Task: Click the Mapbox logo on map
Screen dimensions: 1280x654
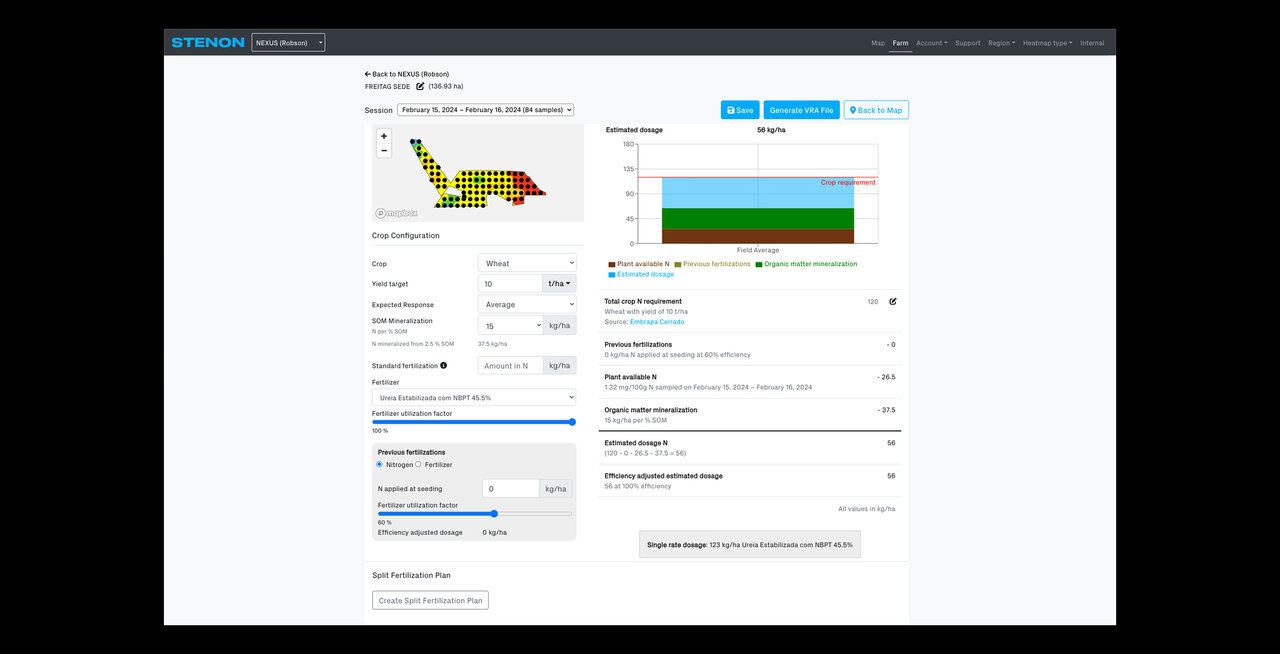Action: 397,213
